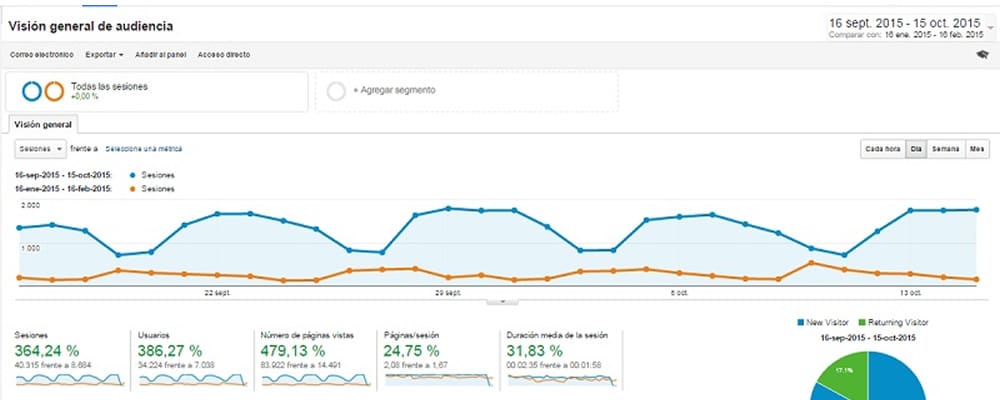
Task: Click the 6 oct. axis label
Action: (679, 293)
